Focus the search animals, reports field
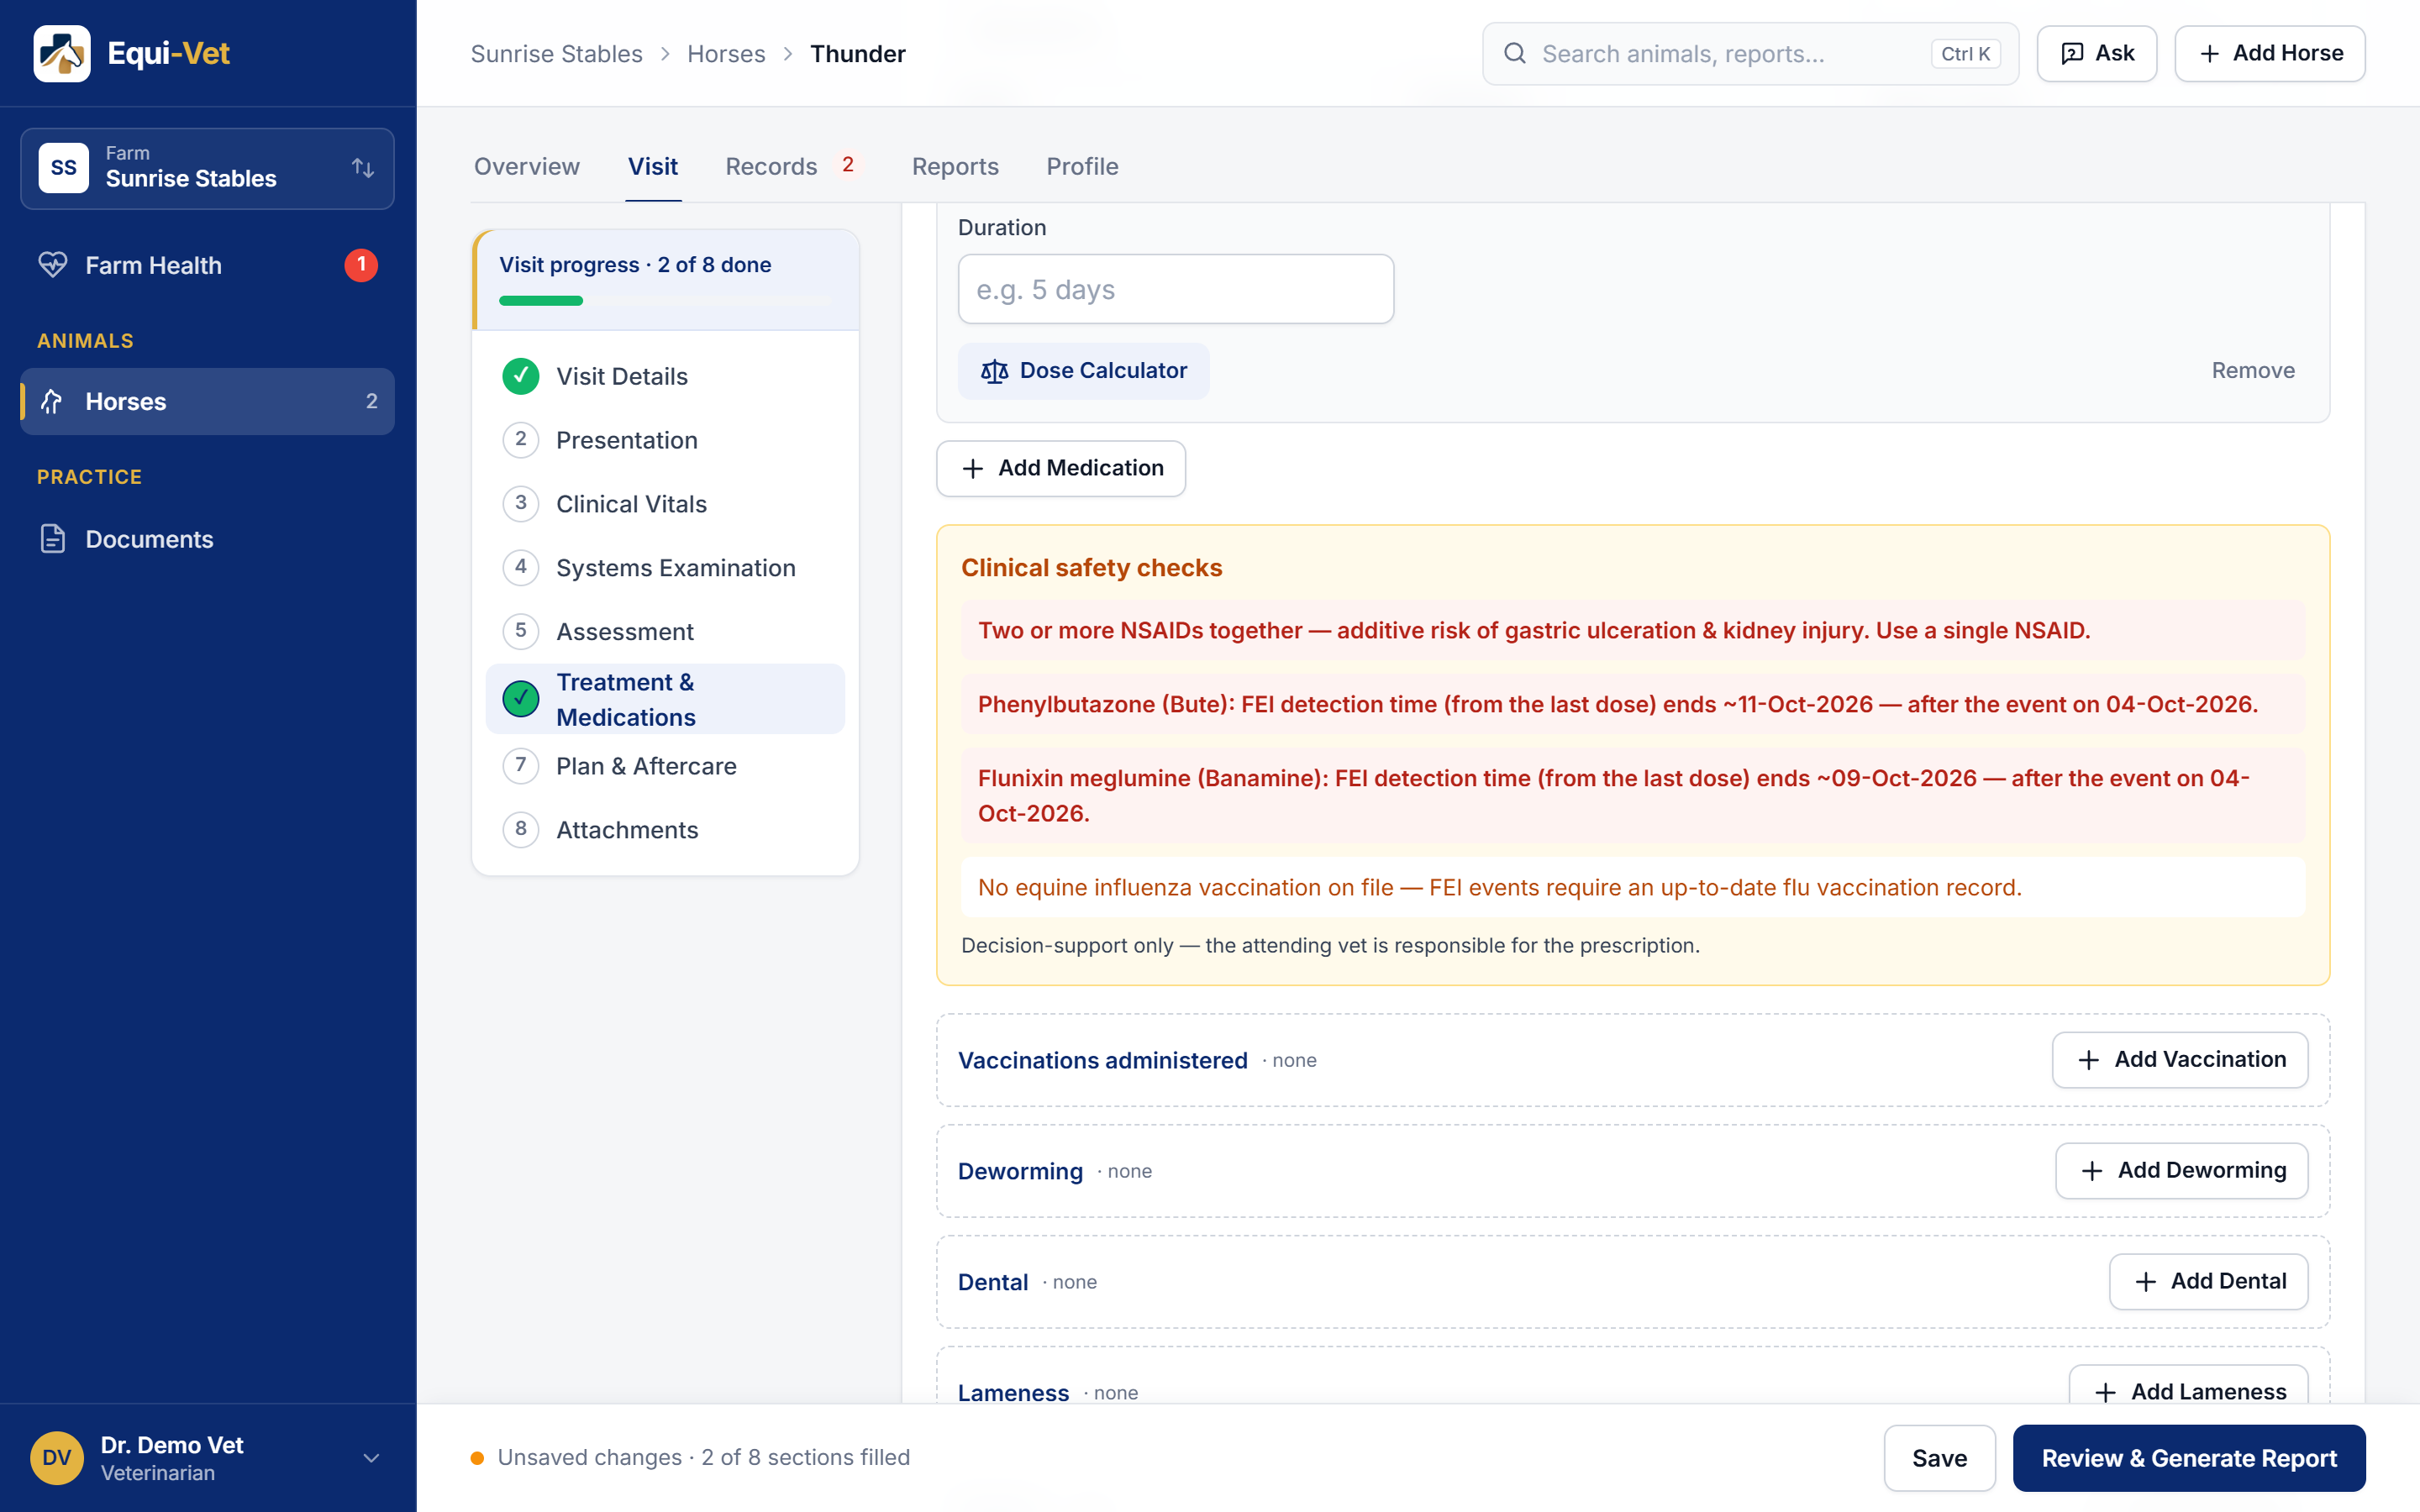The width and height of the screenshot is (2420, 1512). click(1750, 53)
